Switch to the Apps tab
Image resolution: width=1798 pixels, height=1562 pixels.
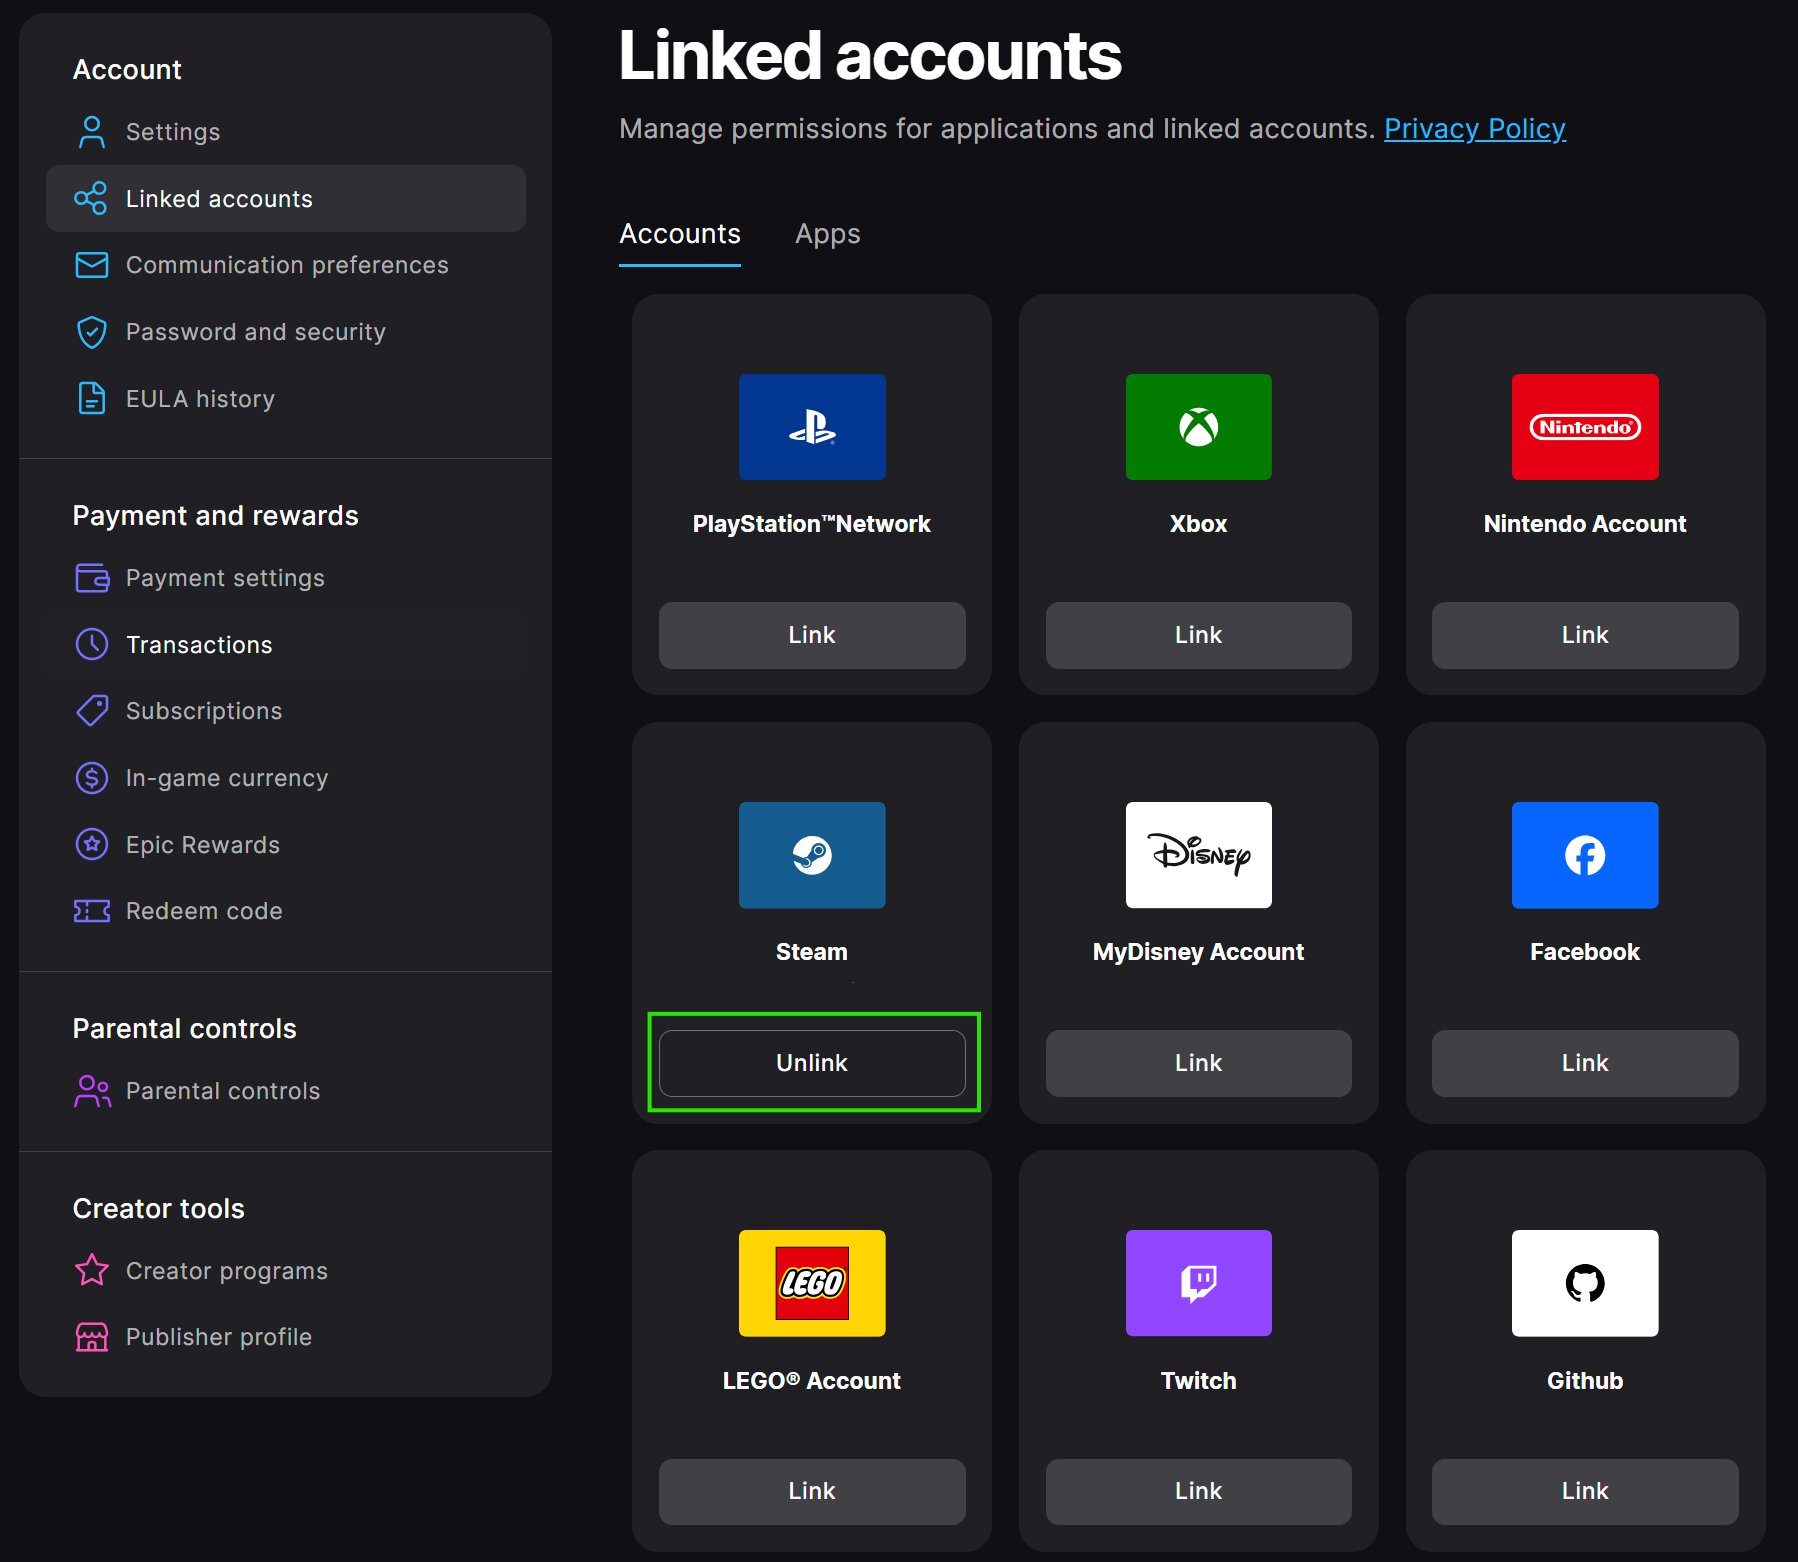click(x=827, y=234)
